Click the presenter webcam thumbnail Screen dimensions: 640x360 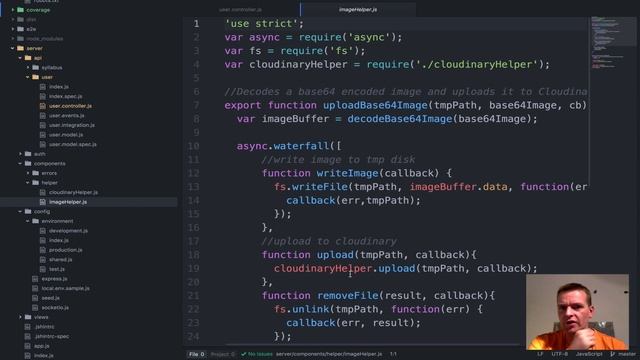click(x=577, y=312)
